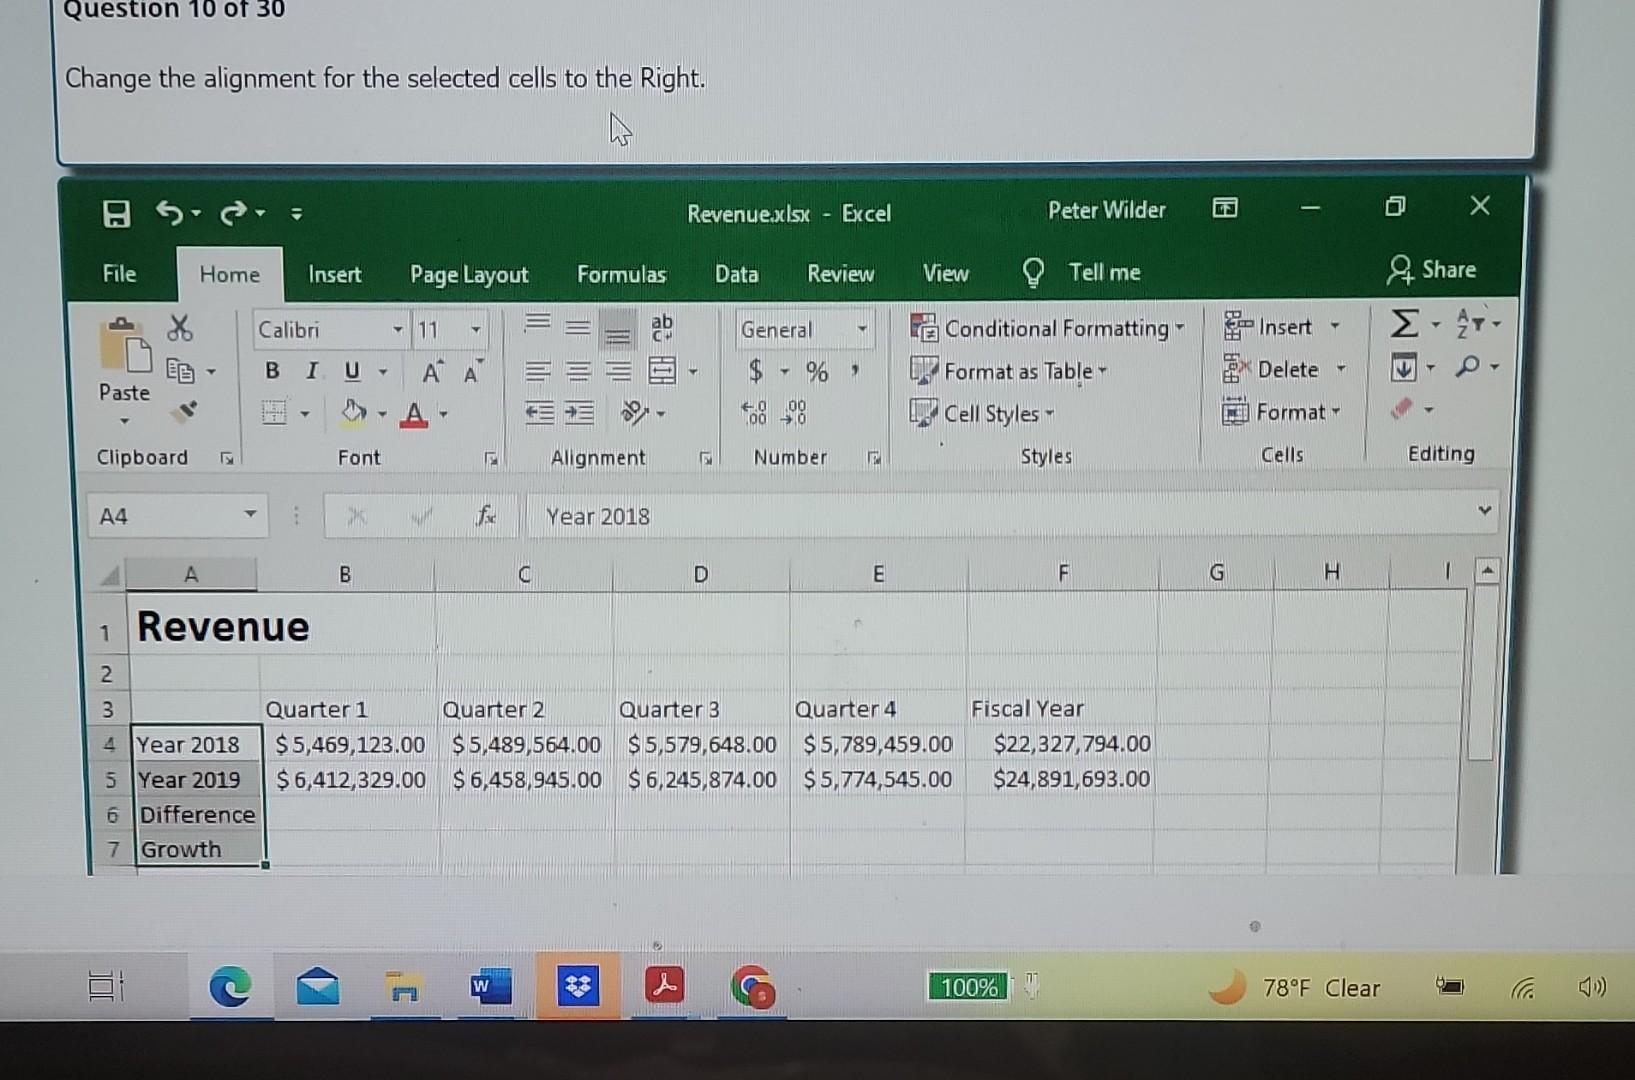Switch to the Review tab
Viewport: 1635px width, 1080px height.
click(x=840, y=274)
